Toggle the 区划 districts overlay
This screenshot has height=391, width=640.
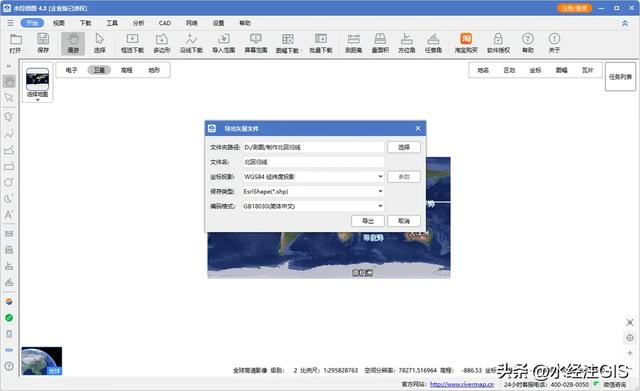(x=509, y=70)
